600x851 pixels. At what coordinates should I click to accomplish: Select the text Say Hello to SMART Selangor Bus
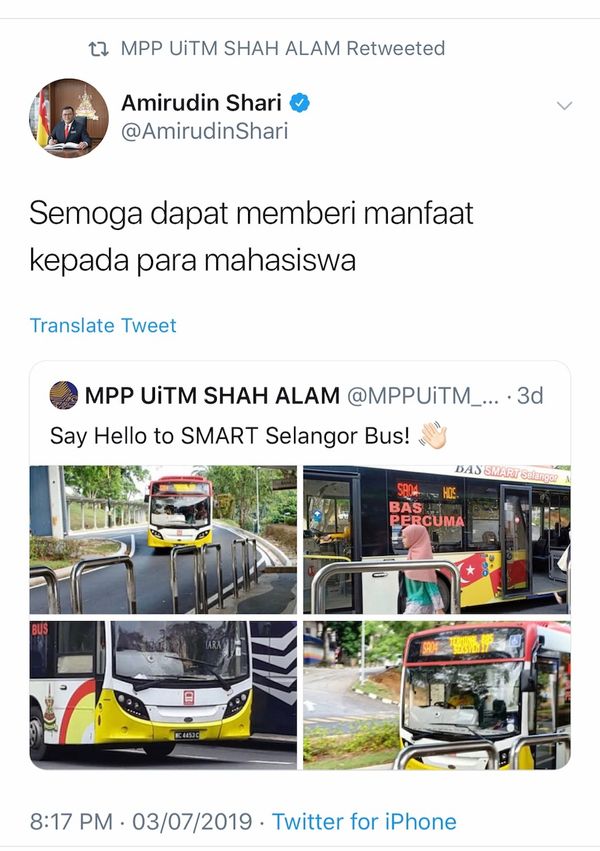point(230,435)
